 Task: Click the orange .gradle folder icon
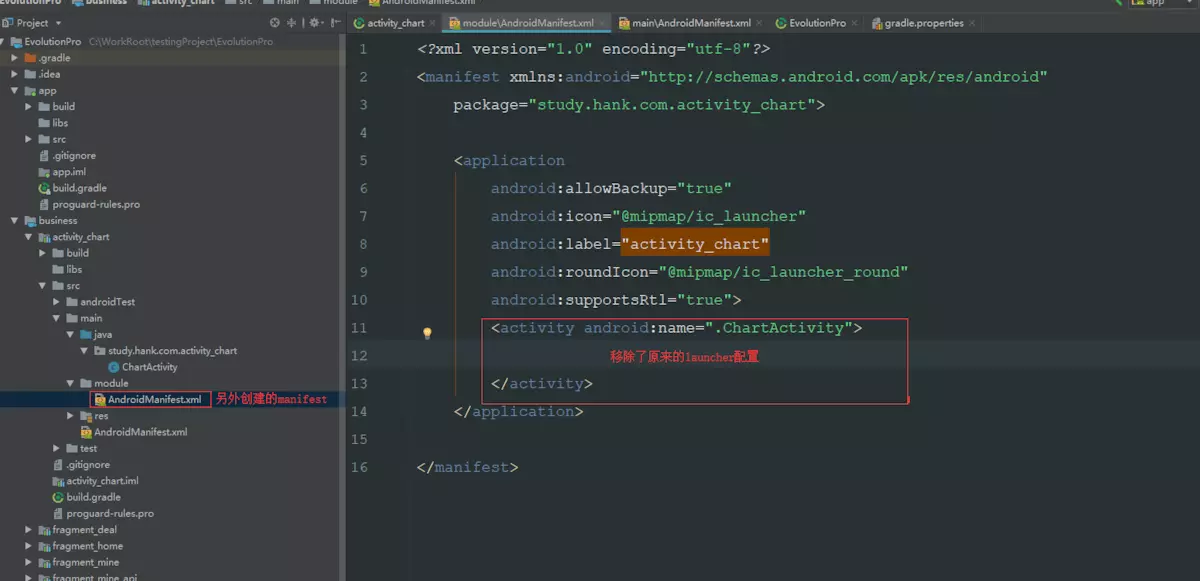[x=30, y=58]
